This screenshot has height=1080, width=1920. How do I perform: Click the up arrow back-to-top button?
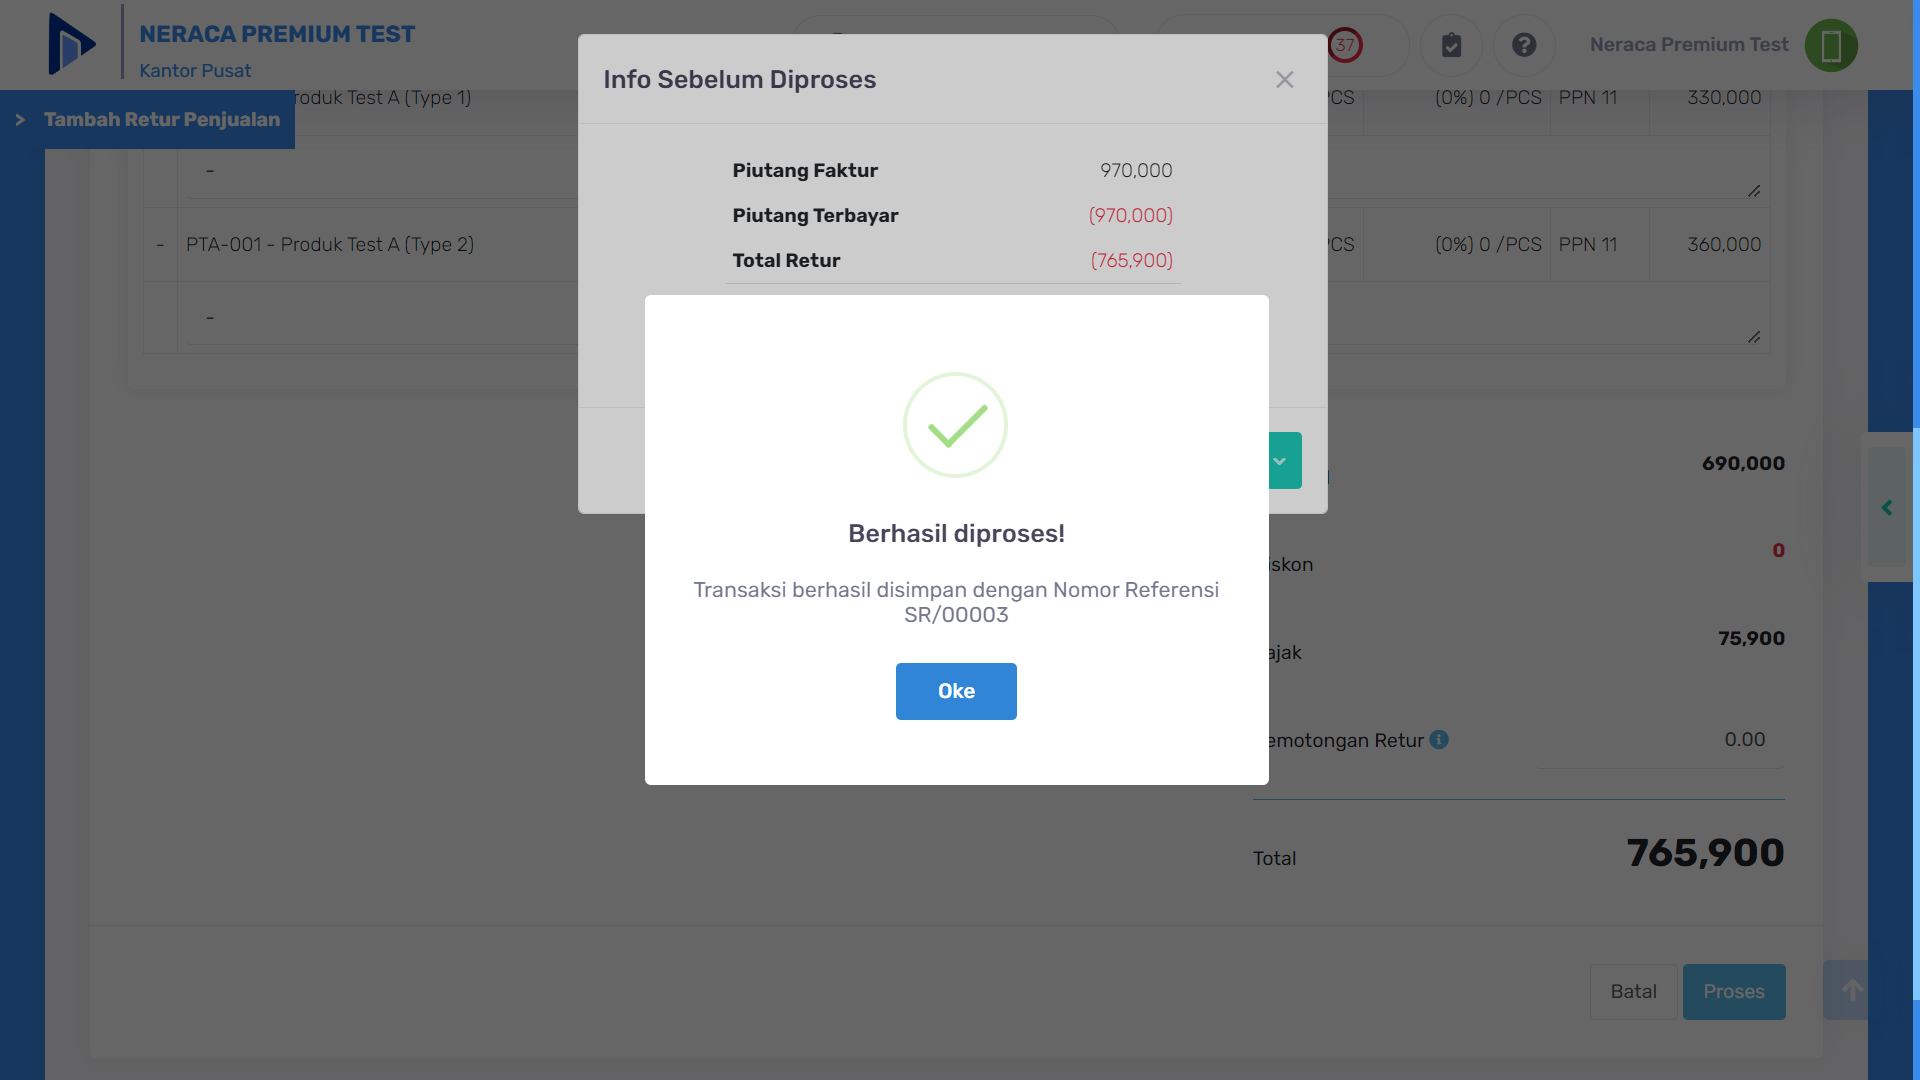(x=1849, y=991)
